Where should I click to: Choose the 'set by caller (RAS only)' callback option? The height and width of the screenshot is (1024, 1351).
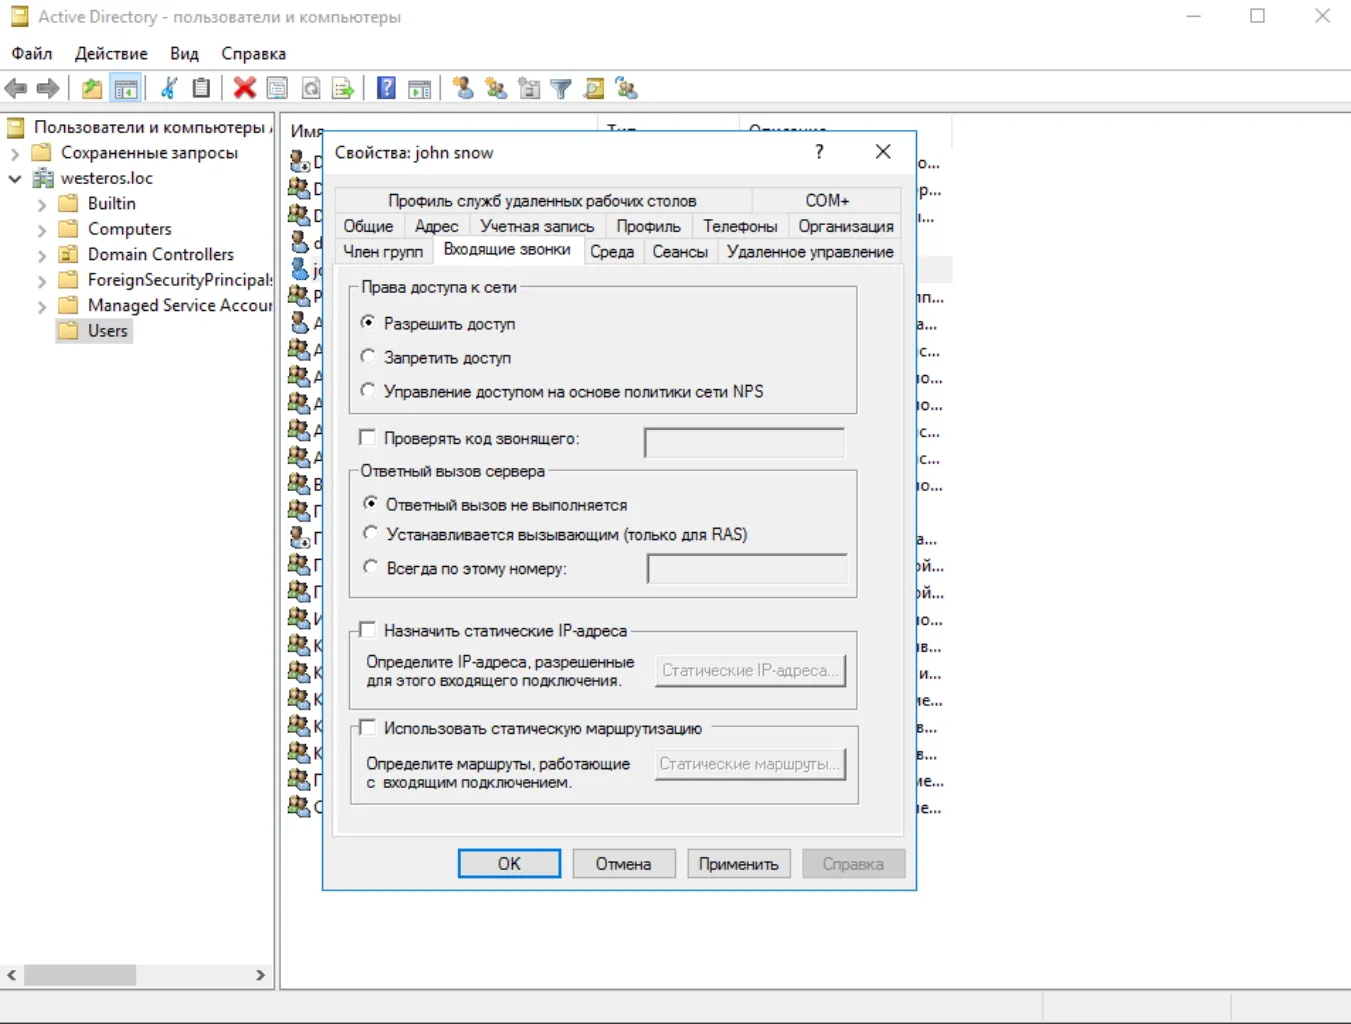point(371,534)
